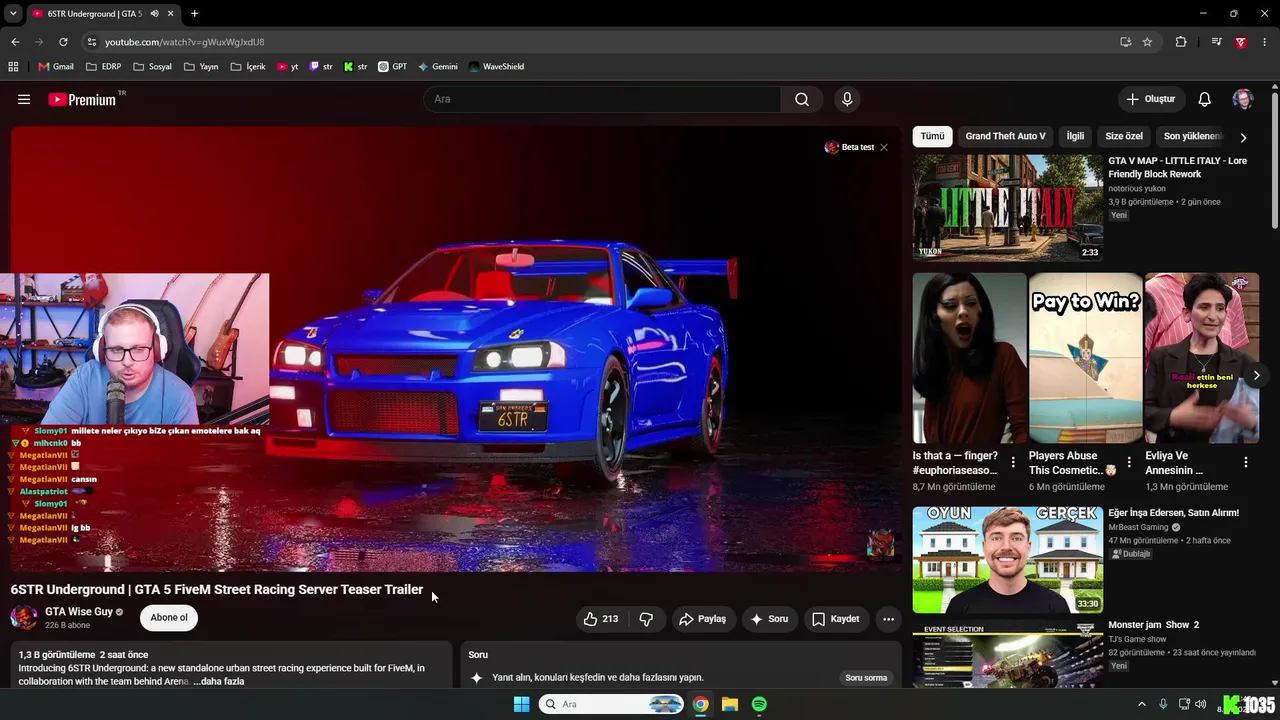Open the İçerik bookmarks folder
Image resolution: width=1280 pixels, height=720 pixels.
point(248,67)
